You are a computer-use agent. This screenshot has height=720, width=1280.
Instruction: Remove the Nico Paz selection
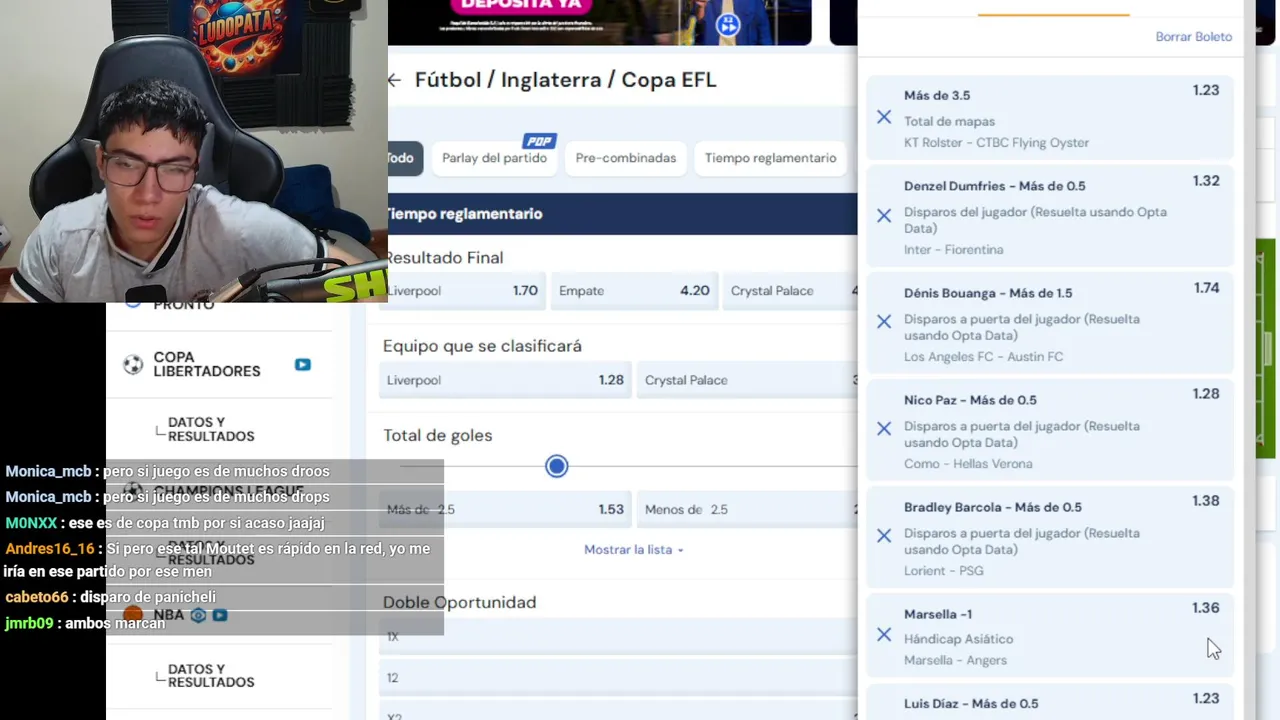pos(884,429)
